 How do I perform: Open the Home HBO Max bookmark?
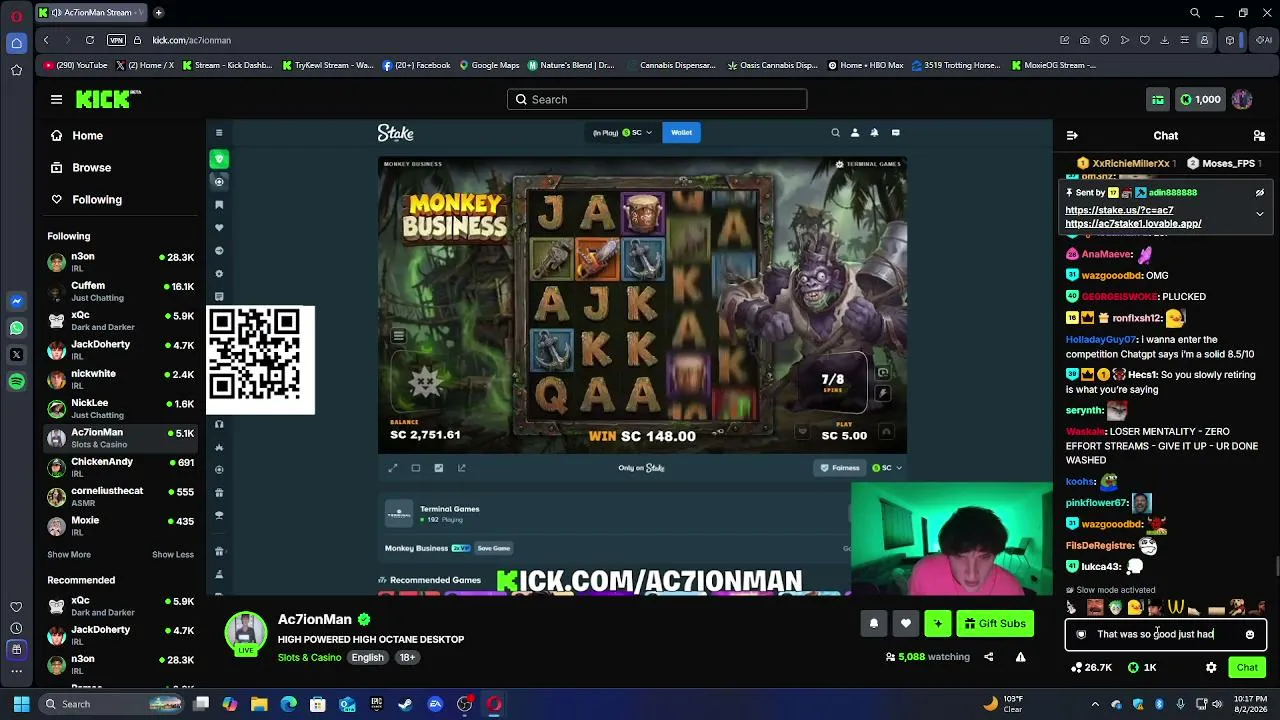click(866, 65)
